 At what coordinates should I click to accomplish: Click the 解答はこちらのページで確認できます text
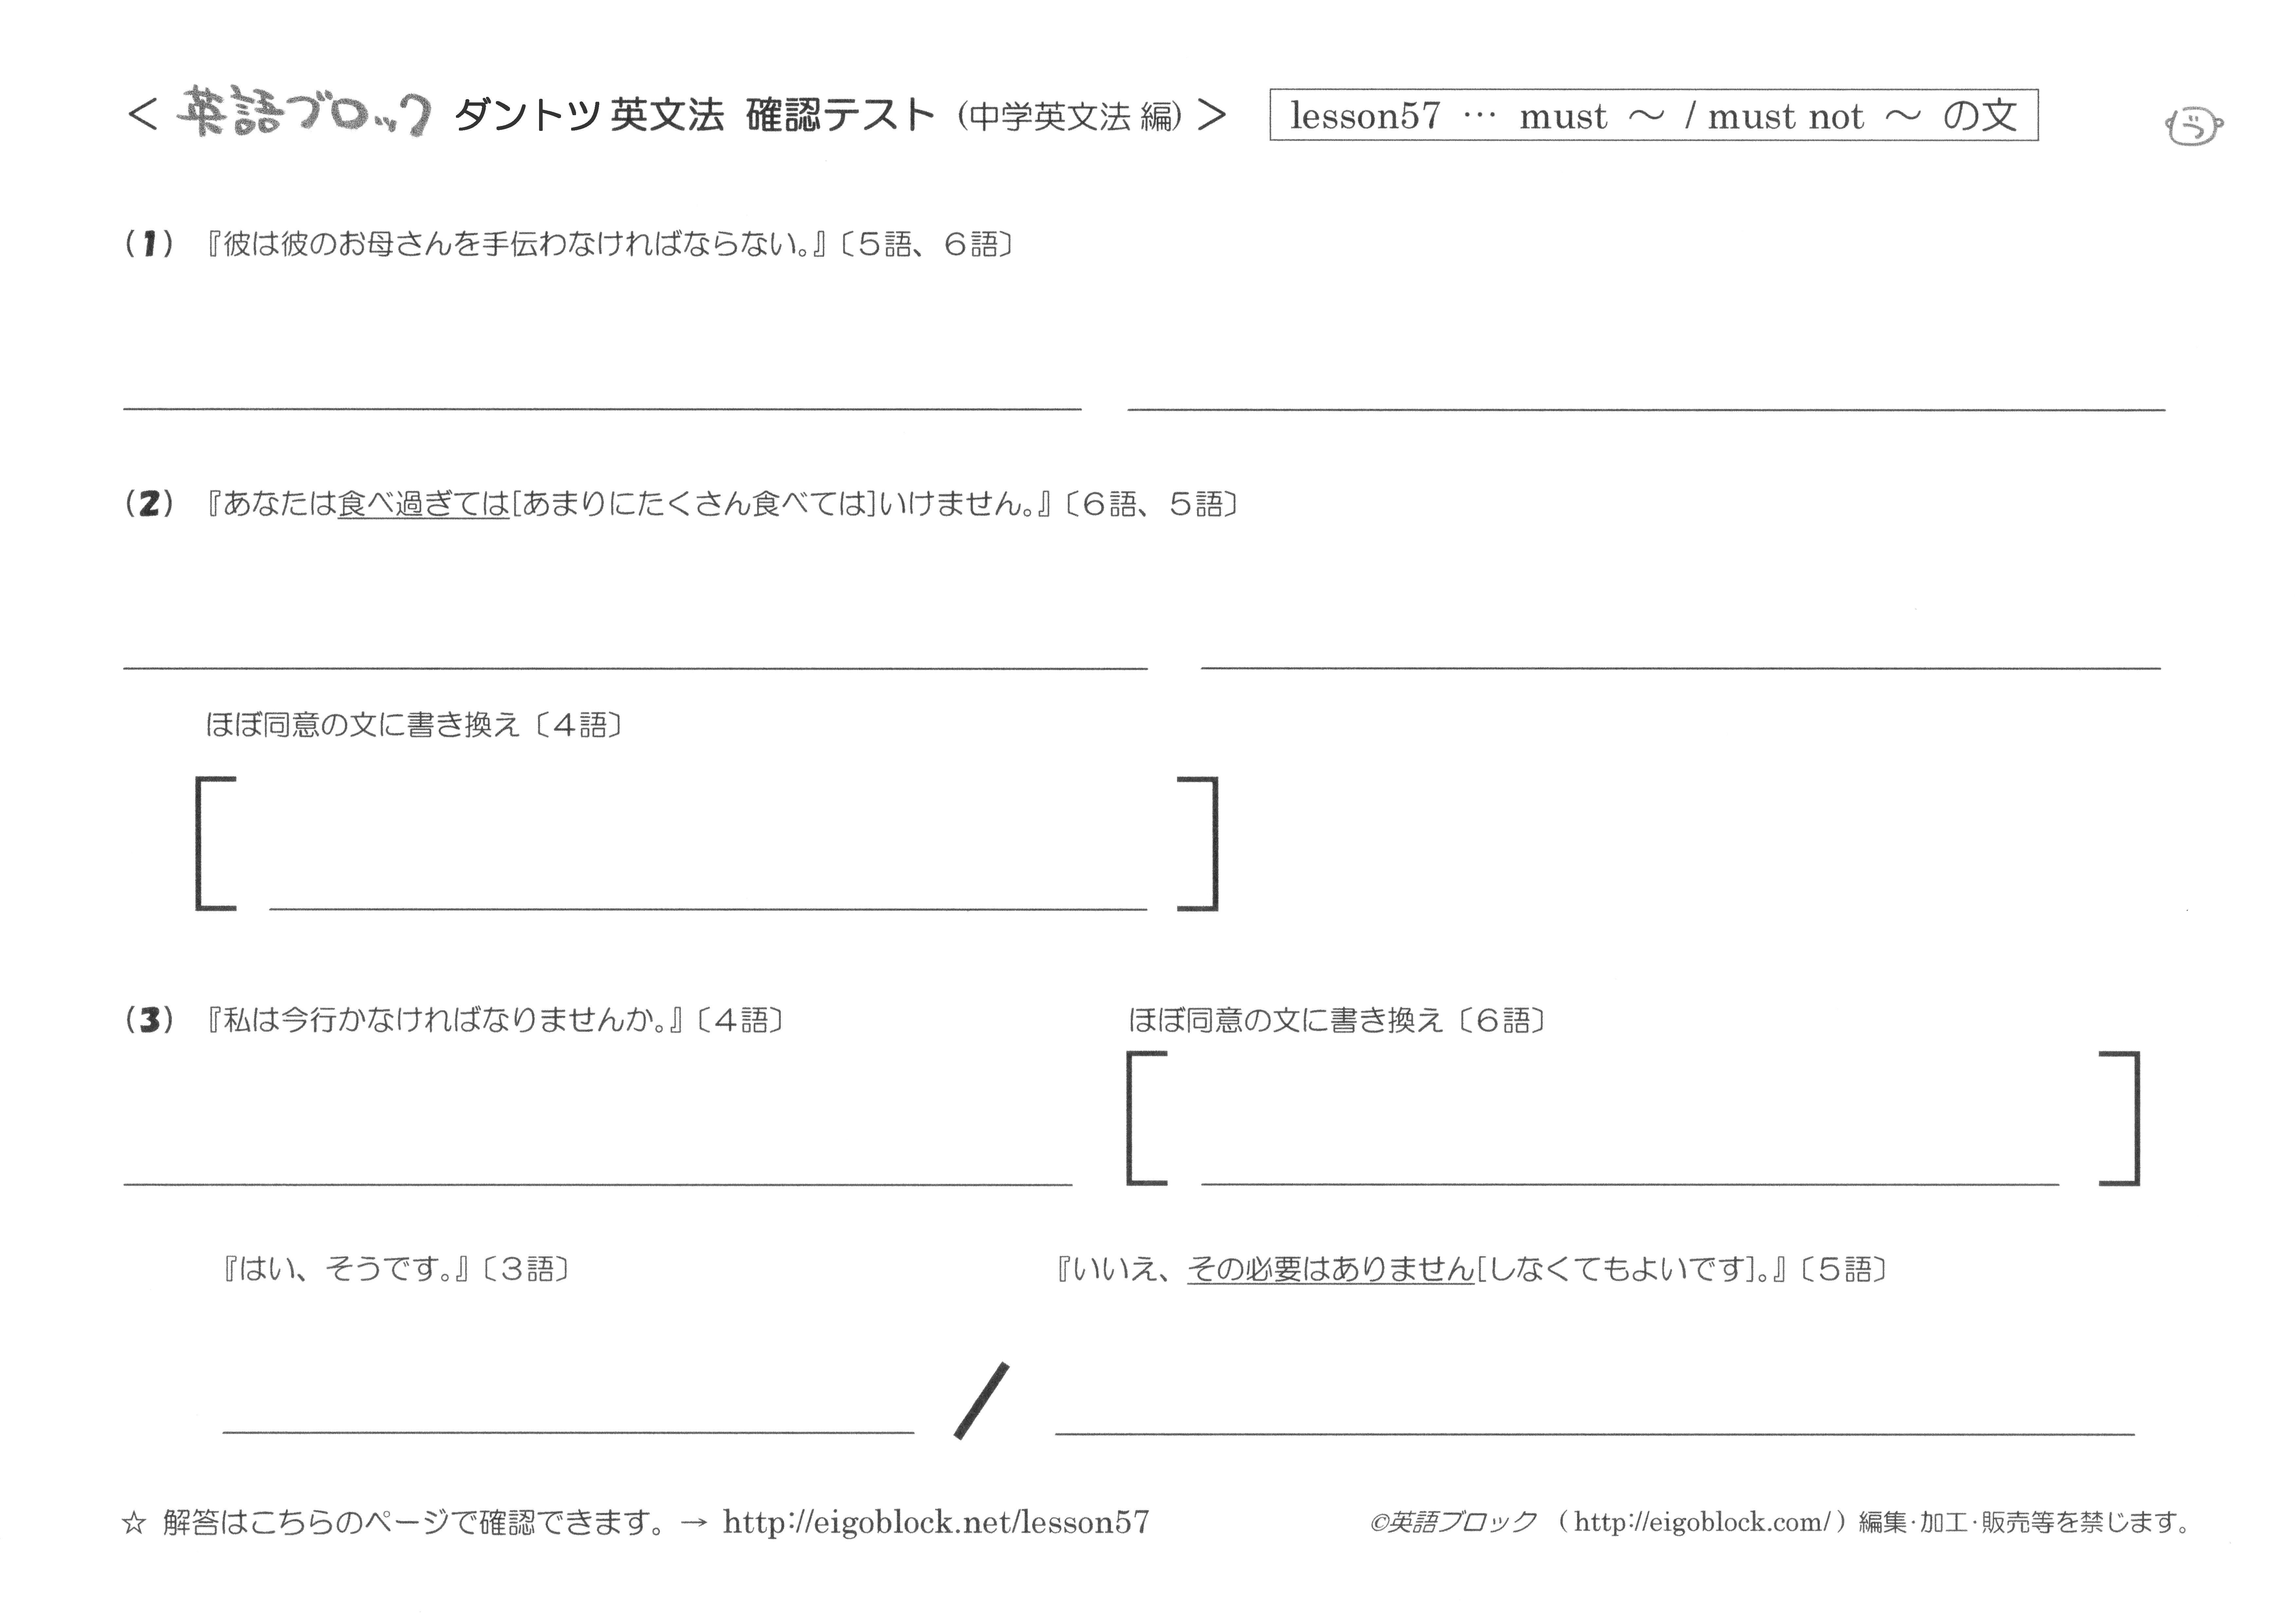pyautogui.click(x=414, y=1523)
